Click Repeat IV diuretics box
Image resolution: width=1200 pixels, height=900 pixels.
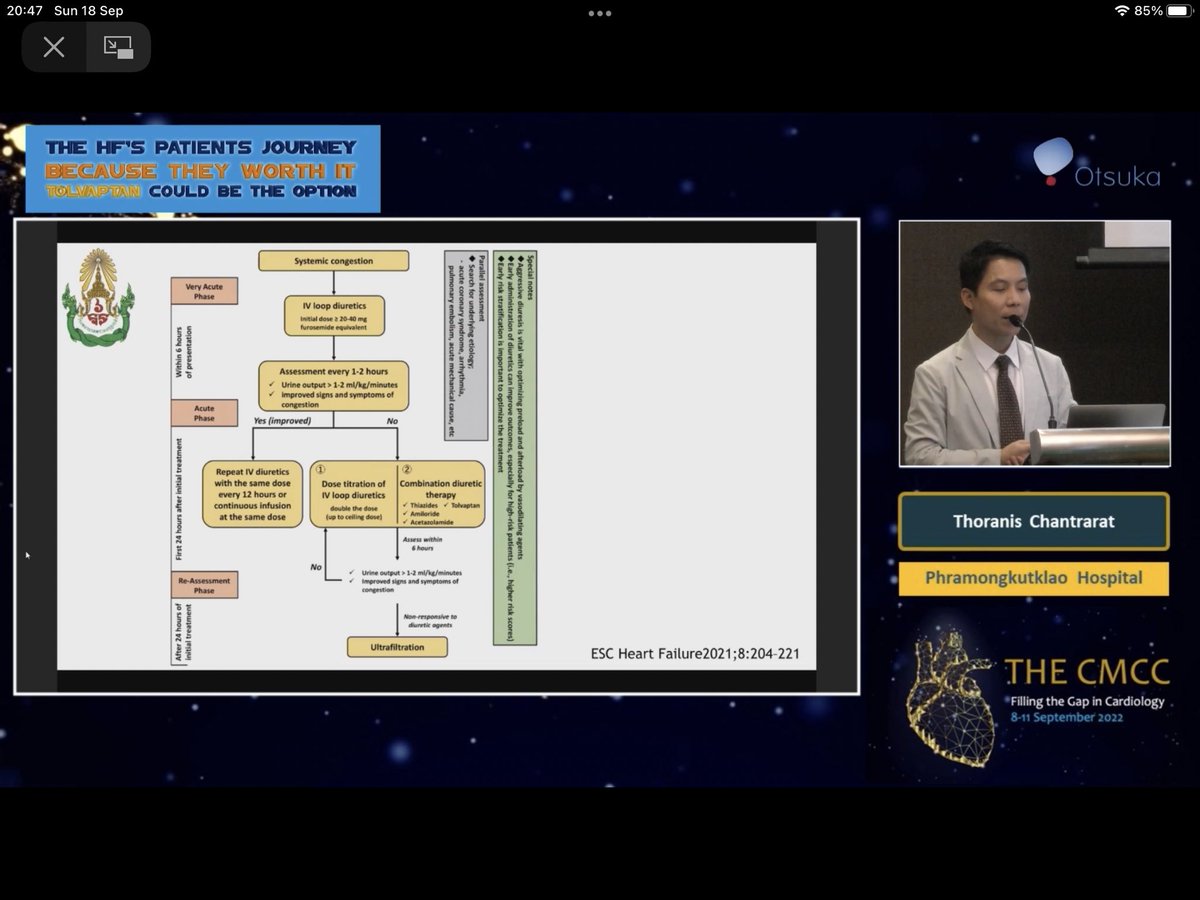pyautogui.click(x=251, y=494)
